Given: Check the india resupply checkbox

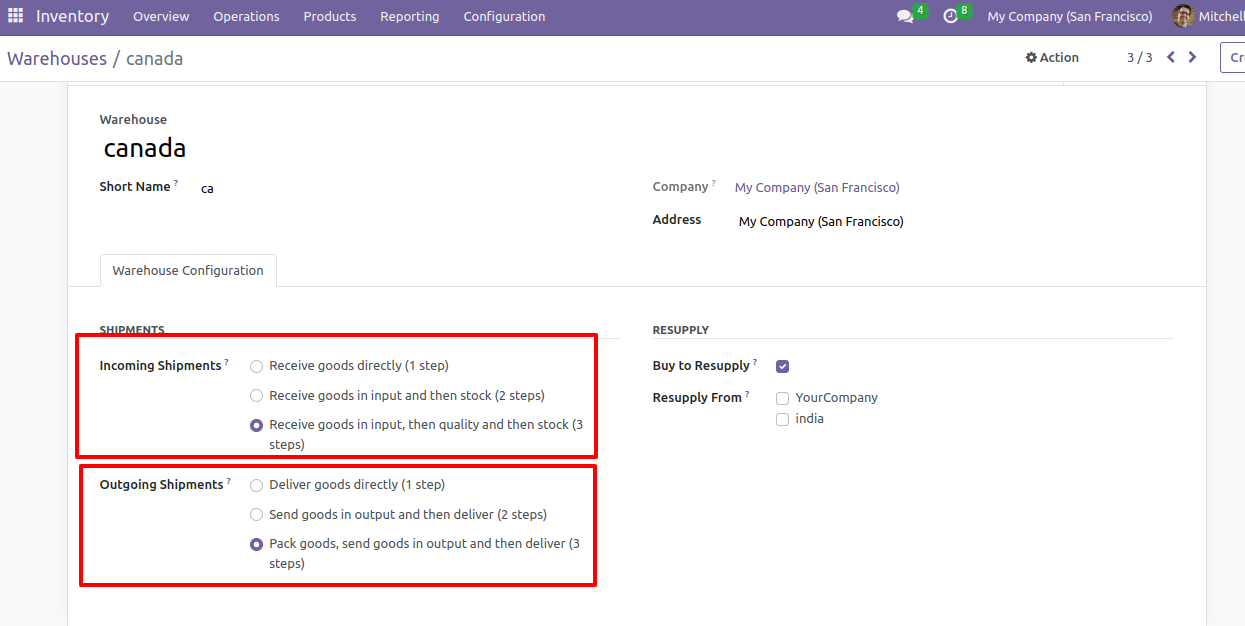Looking at the screenshot, I should click(782, 420).
